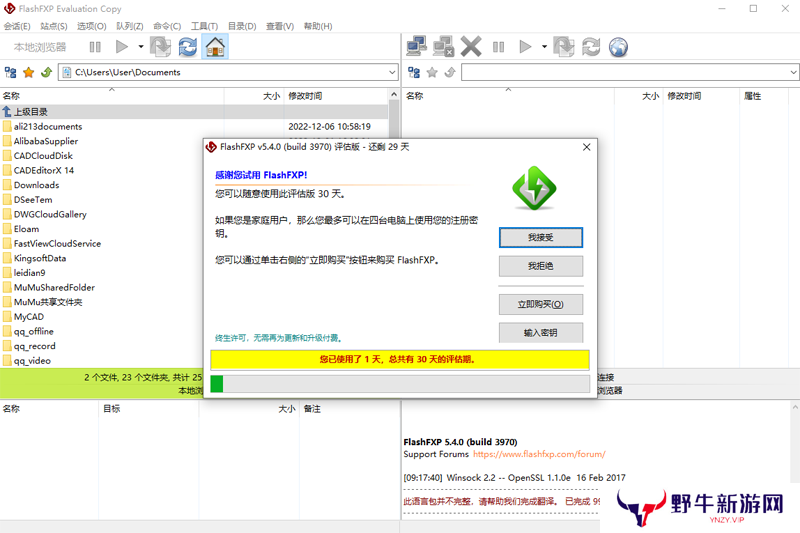800x533 pixels.
Task: Click the local pane pause icon
Action: pyautogui.click(x=95, y=47)
